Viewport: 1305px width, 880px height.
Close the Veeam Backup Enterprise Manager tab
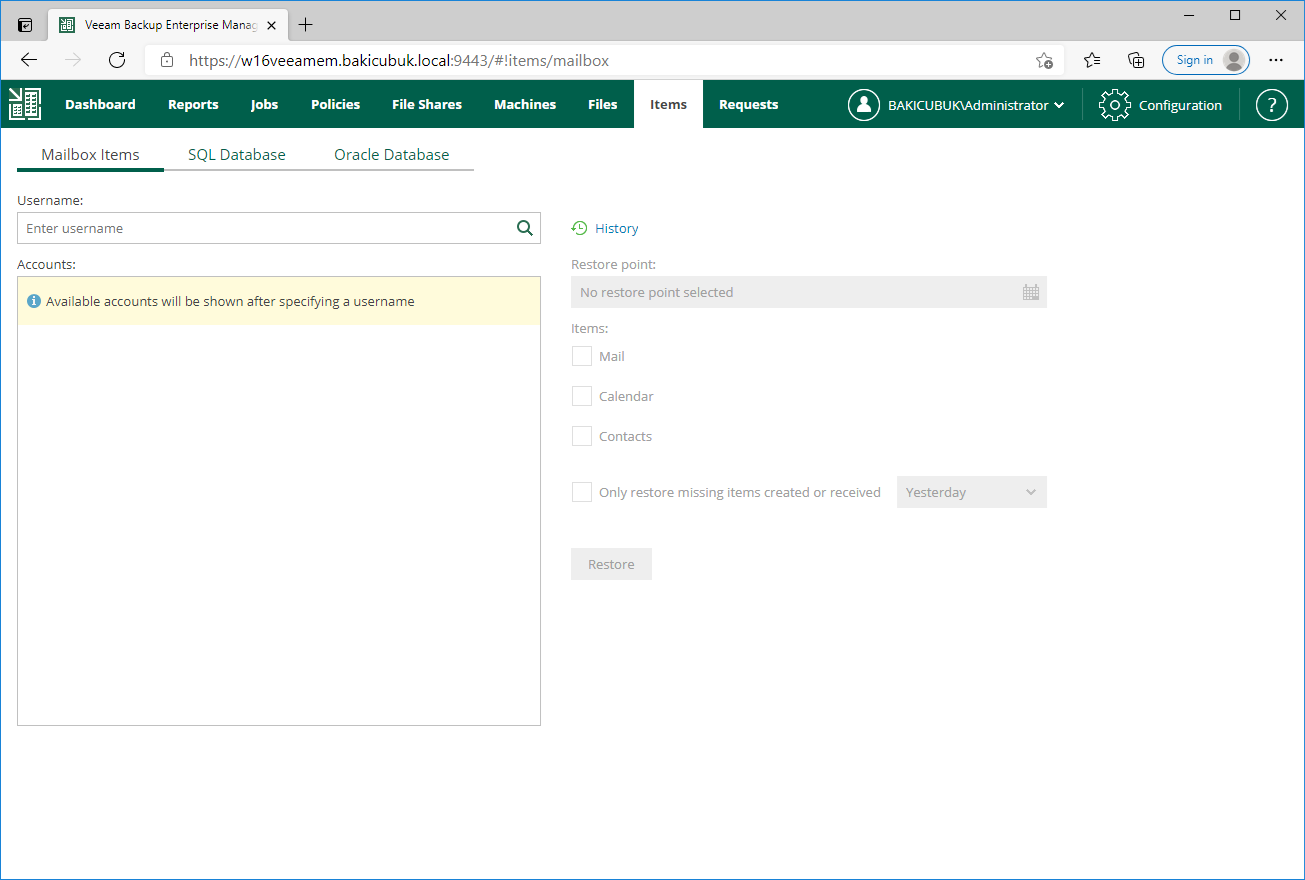(272, 25)
